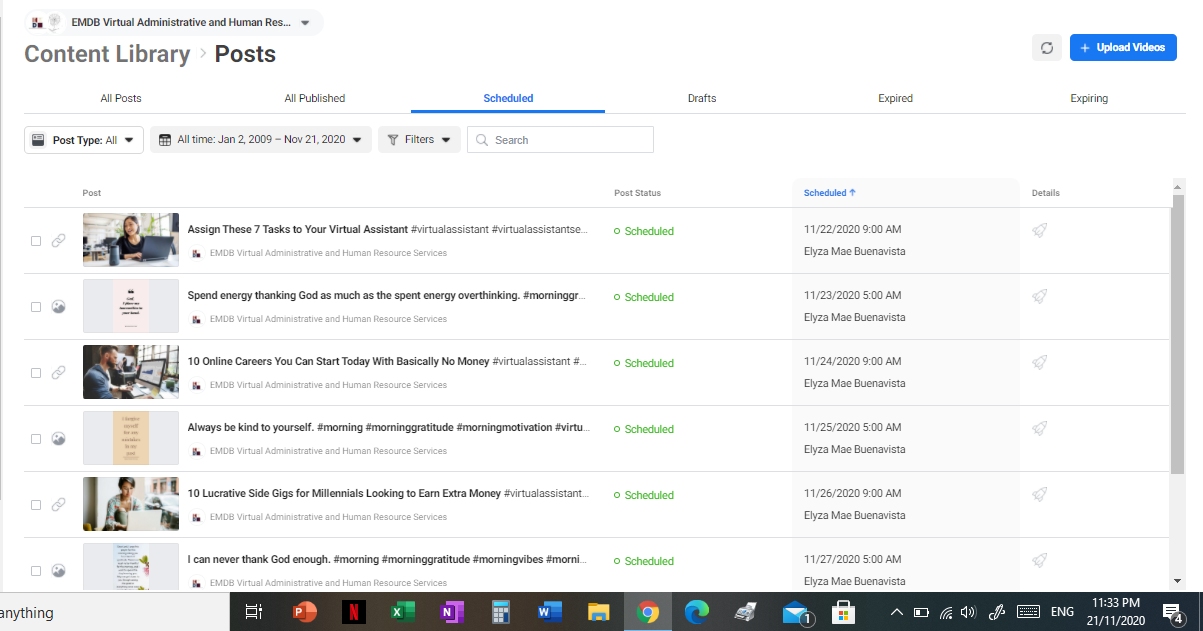
Task: Open Microsoft Edge from the taskbar
Action: (x=696, y=612)
